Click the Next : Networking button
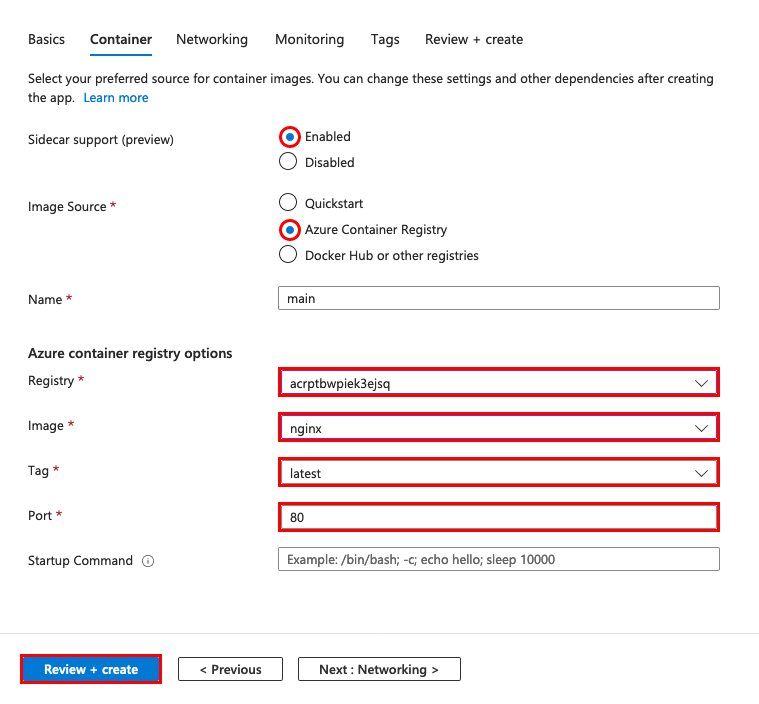 379,669
